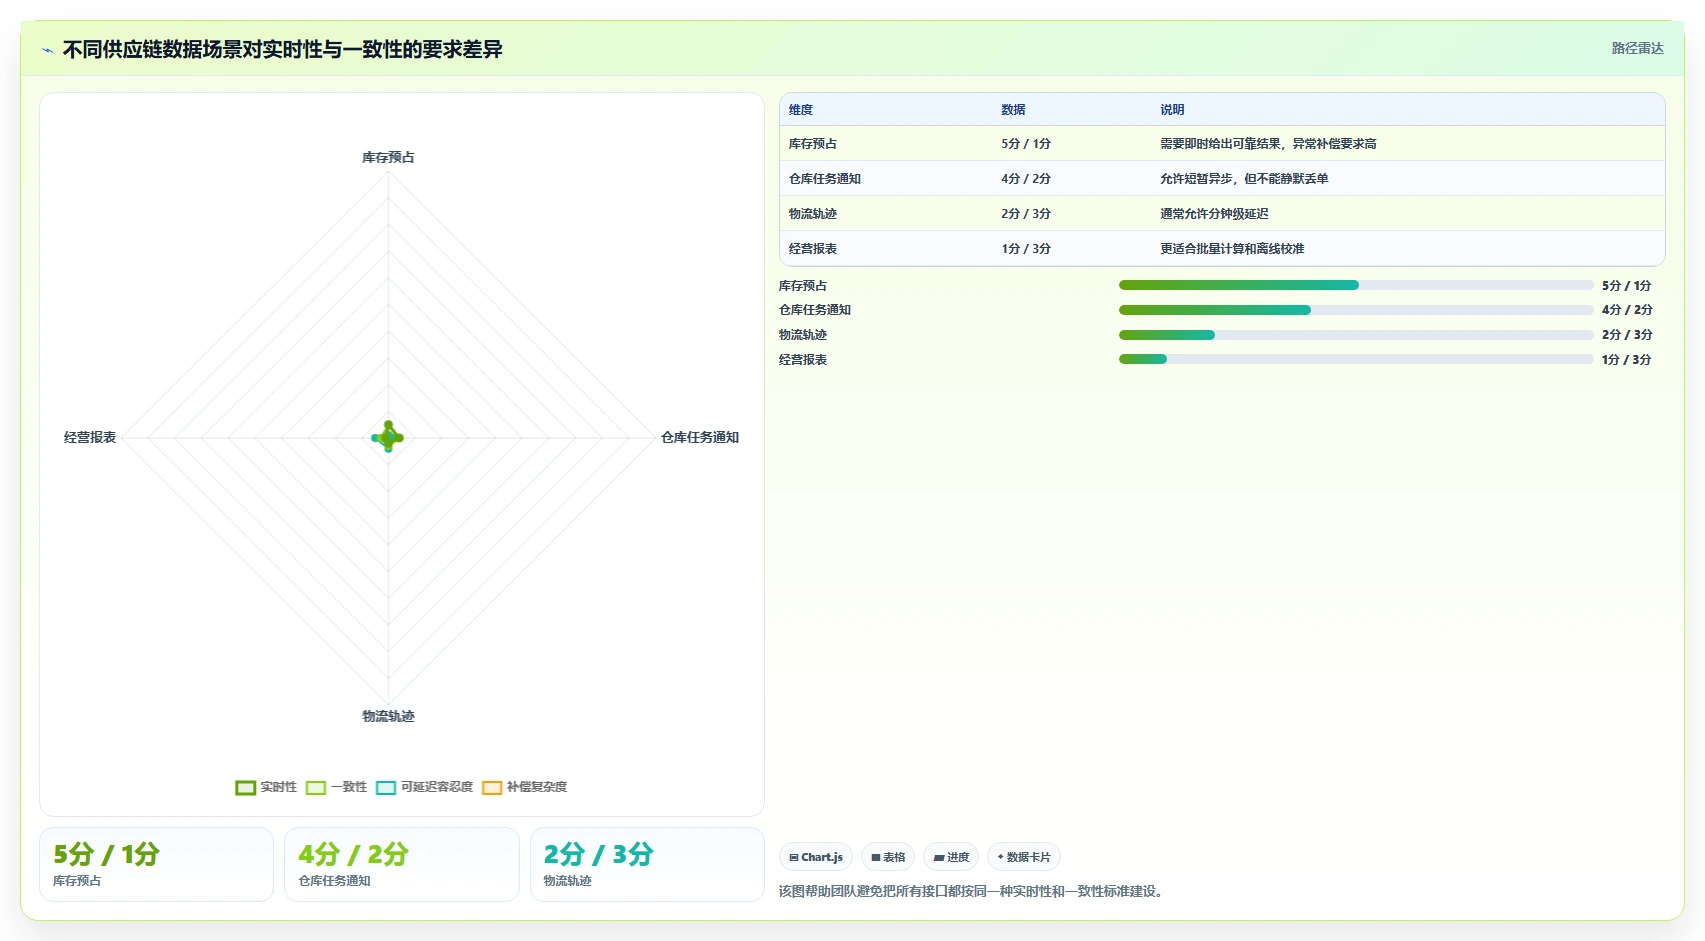Click the 物流轨迹 progress bar

[1356, 335]
